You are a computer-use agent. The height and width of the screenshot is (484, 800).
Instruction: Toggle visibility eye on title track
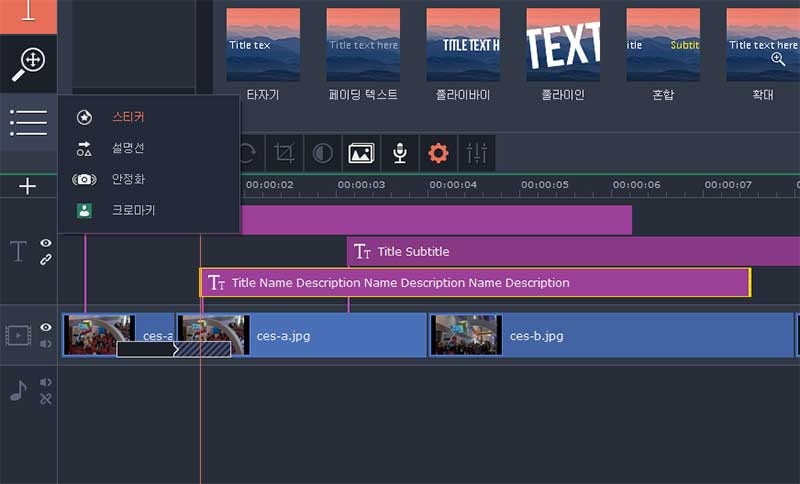[46, 243]
